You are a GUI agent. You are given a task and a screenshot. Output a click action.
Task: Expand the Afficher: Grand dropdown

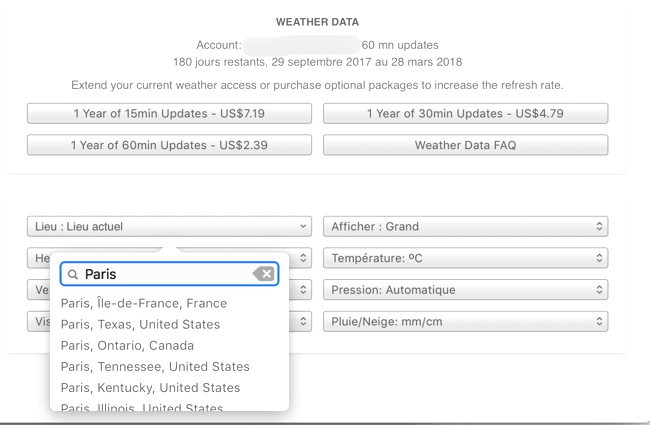tap(465, 227)
